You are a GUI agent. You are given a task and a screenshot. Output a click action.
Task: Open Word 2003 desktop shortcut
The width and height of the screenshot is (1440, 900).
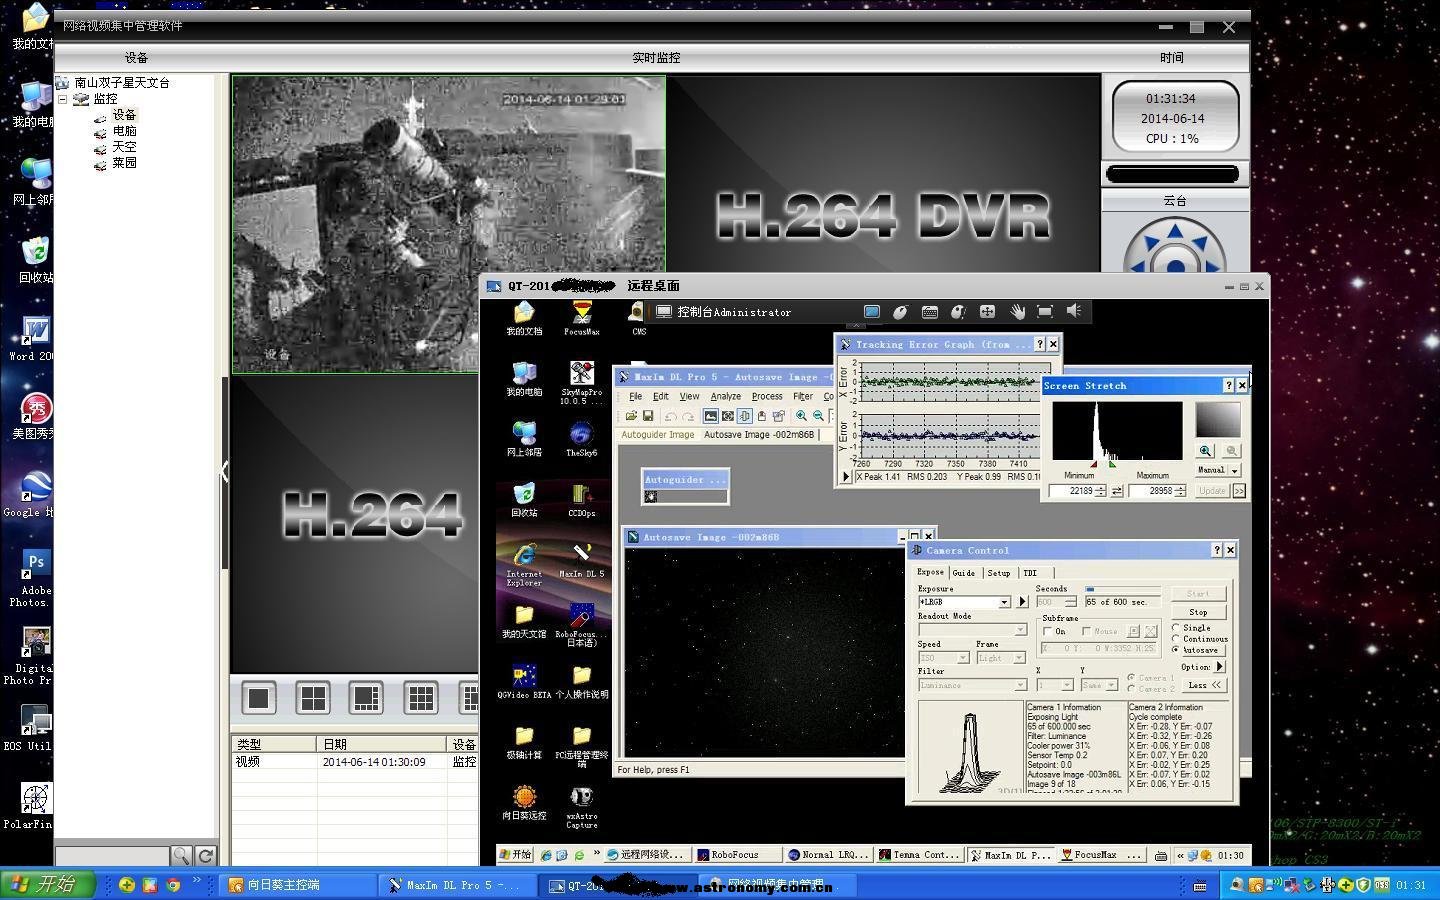pyautogui.click(x=35, y=338)
